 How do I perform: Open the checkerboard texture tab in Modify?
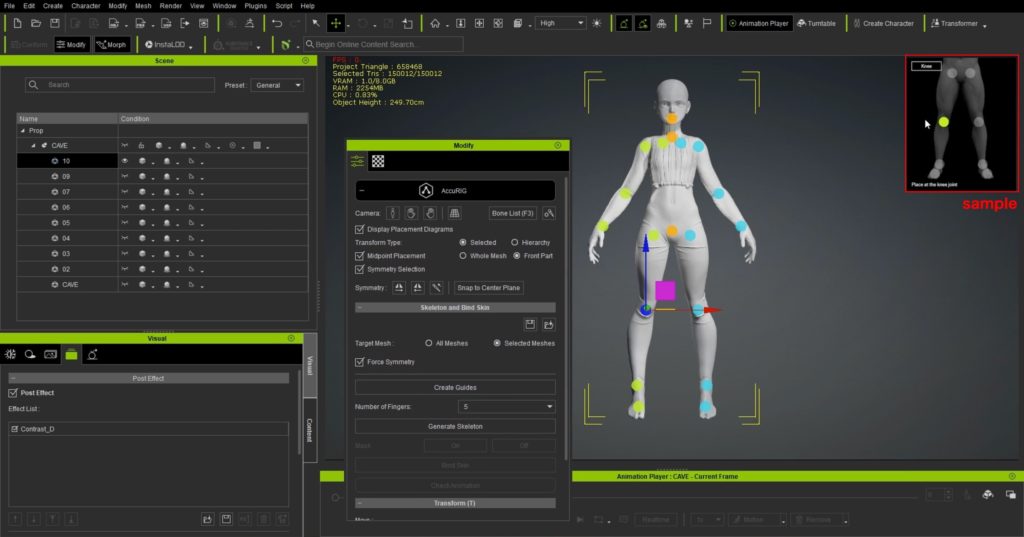click(378, 161)
